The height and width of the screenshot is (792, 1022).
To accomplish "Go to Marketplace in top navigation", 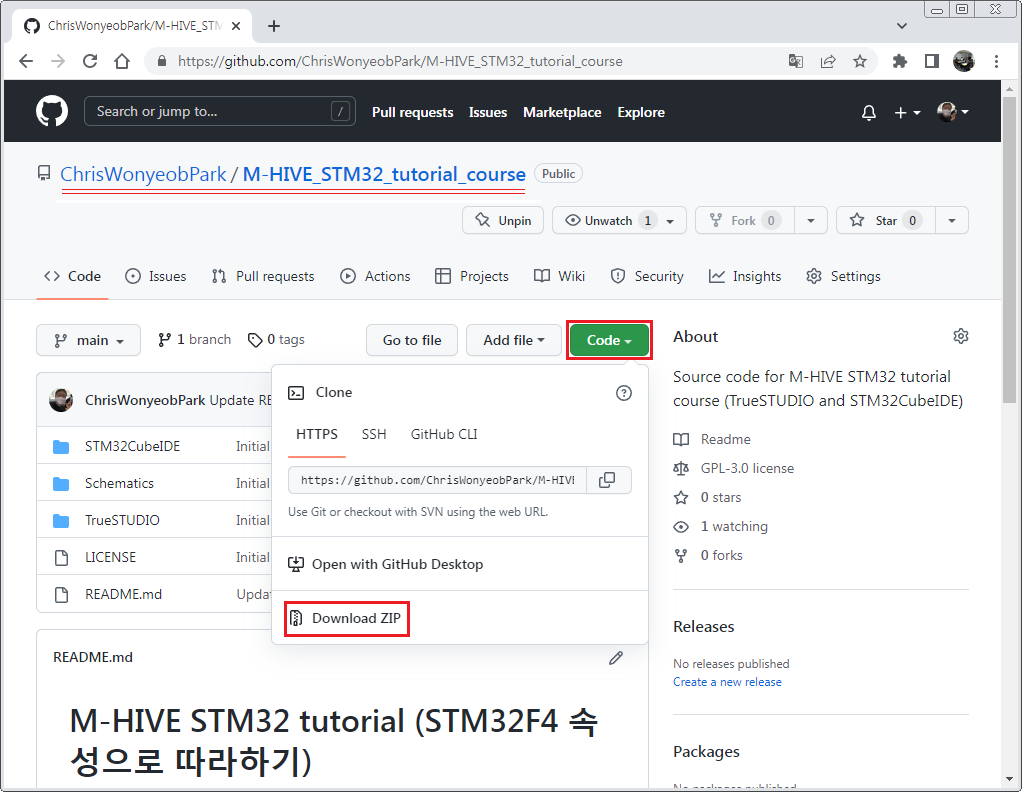I will pyautogui.click(x=562, y=112).
